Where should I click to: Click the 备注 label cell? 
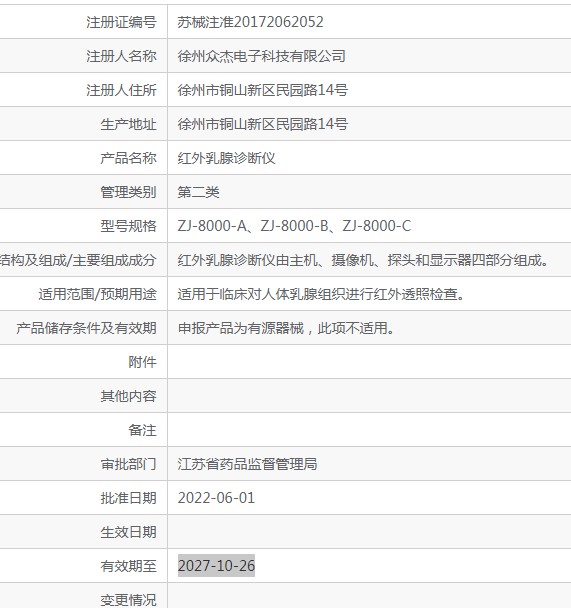(83, 430)
